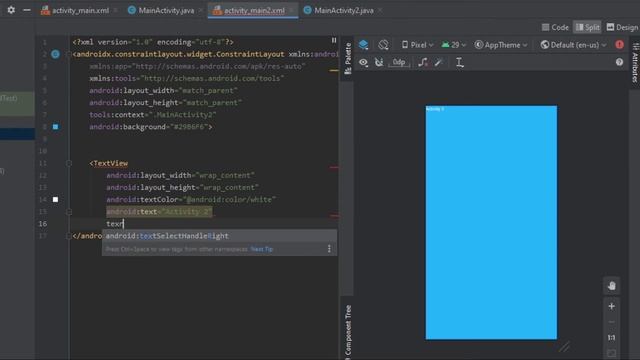Click the android:textColor attribute line
640x360 pixels.
click(191, 200)
